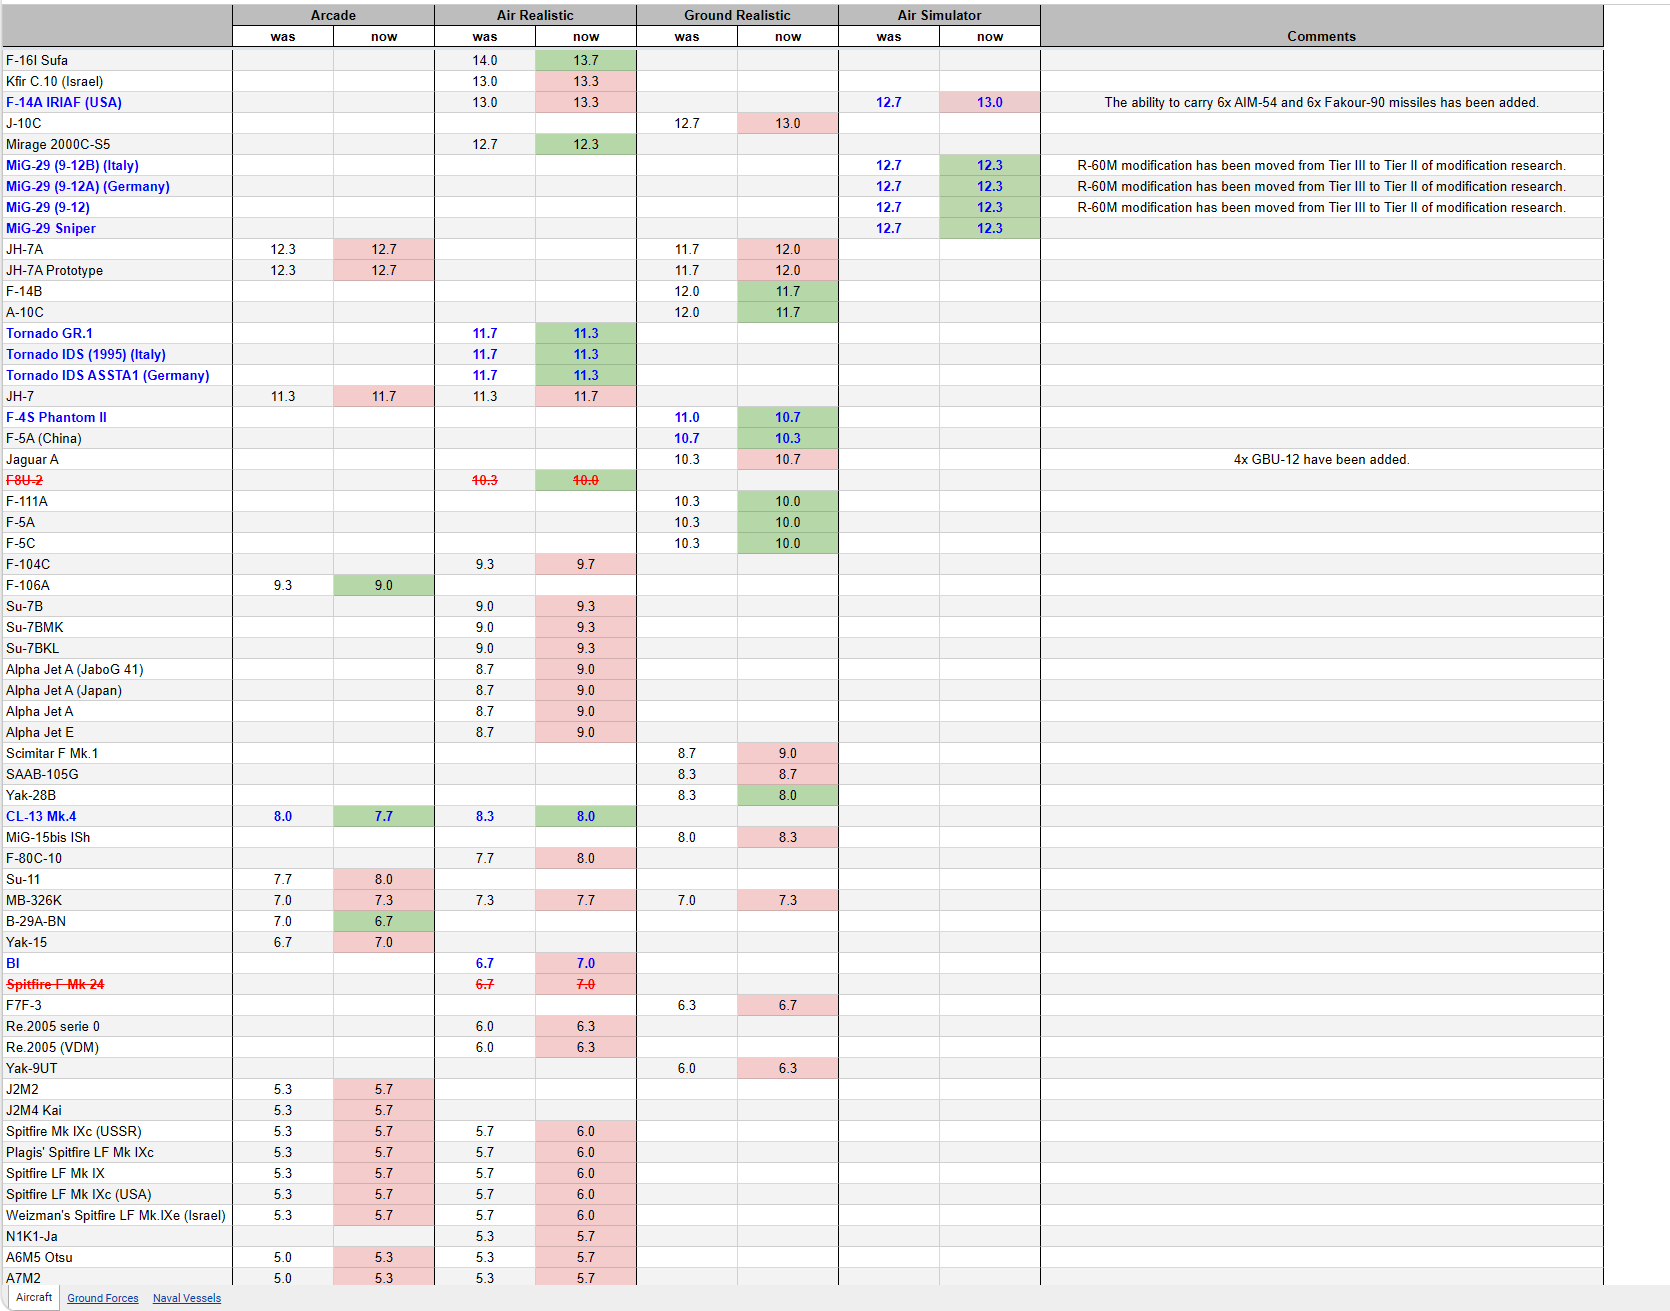Screen dimensions: 1670x1311
Task: Click the F-5A (China) row label
Action: [44, 438]
